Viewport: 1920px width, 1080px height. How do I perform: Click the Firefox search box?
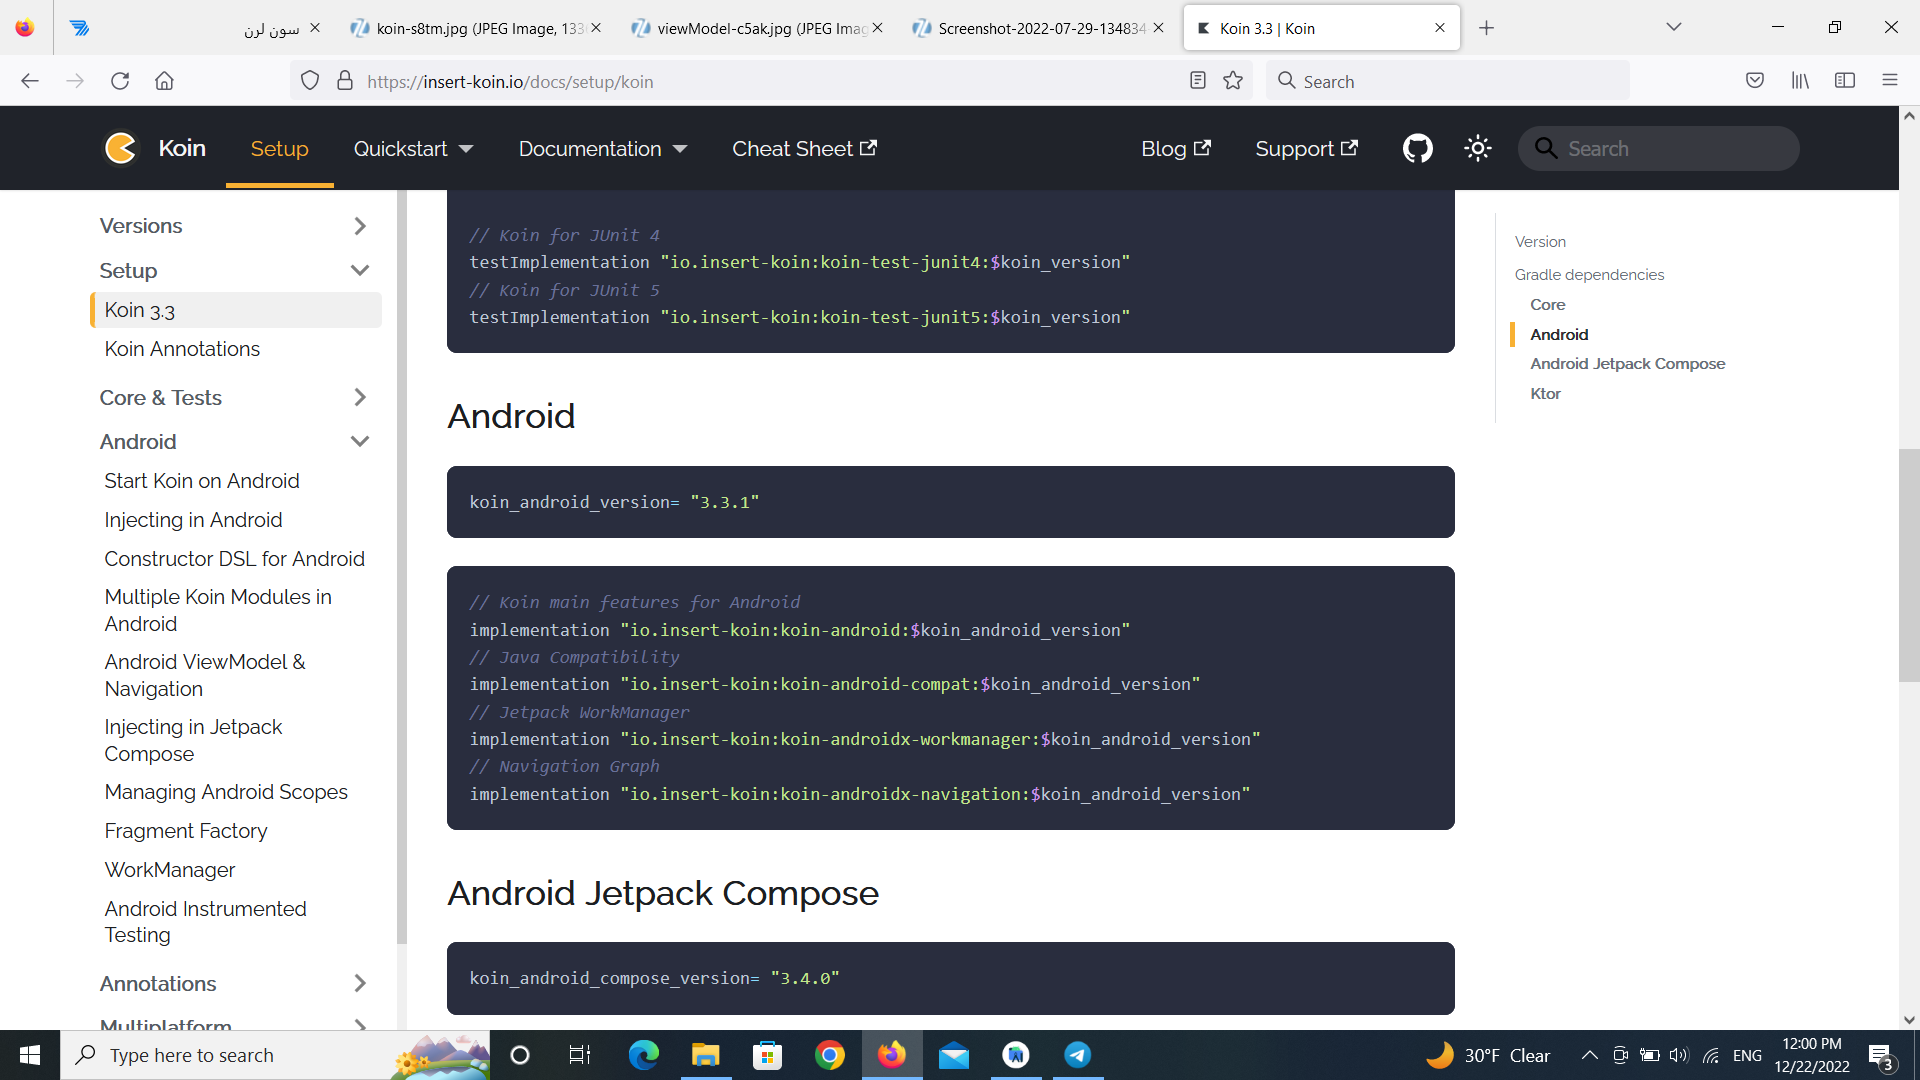1448,81
